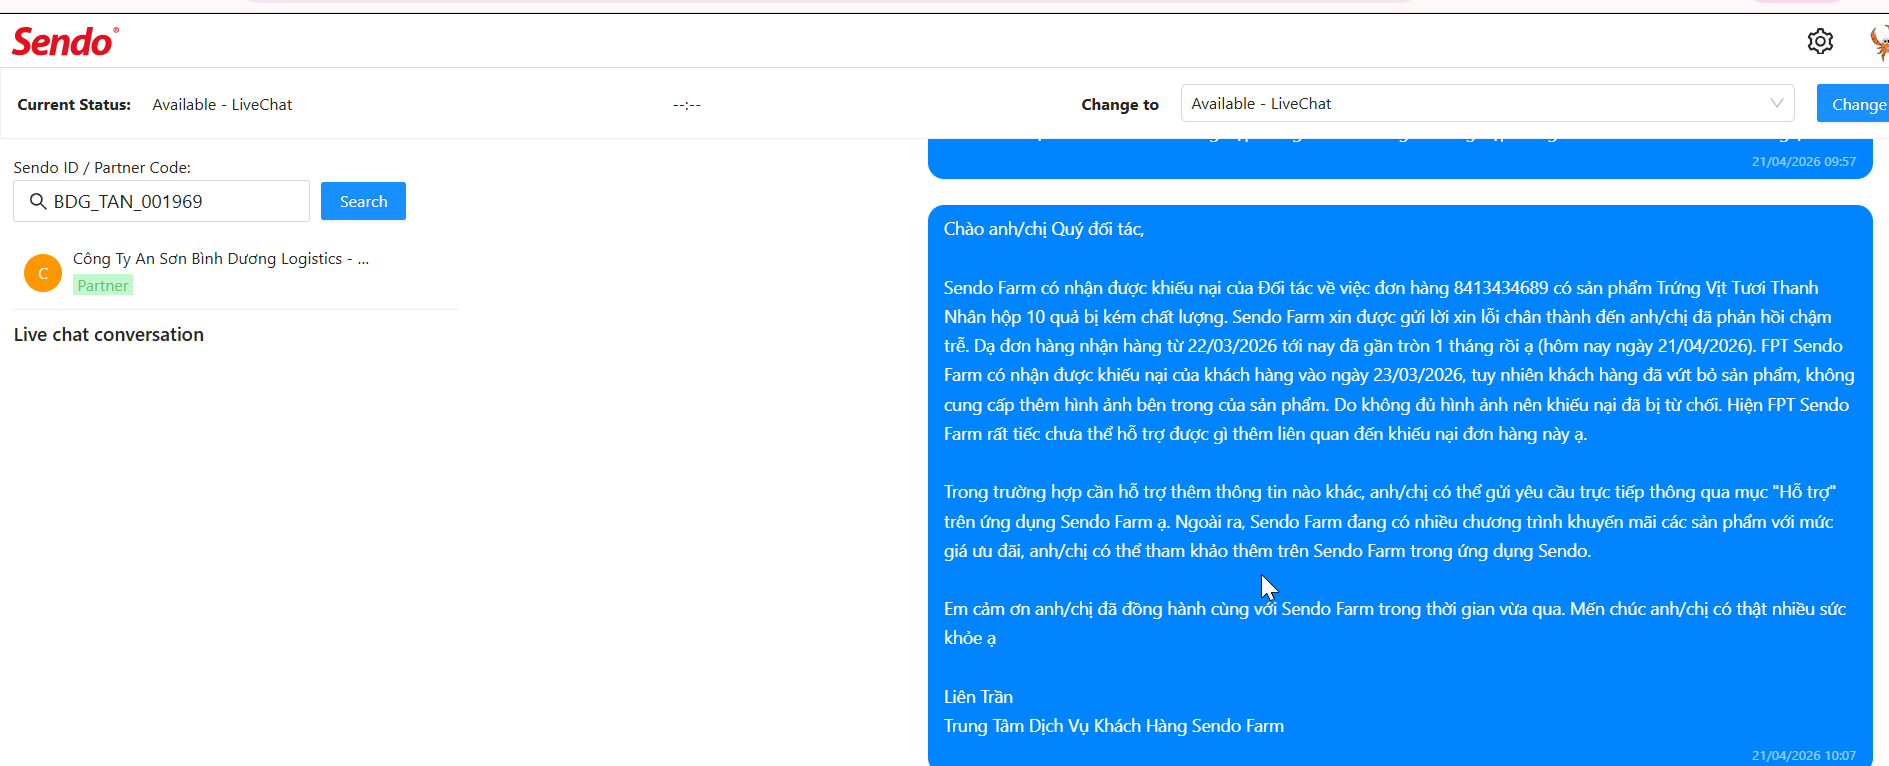The image size is (1889, 766).
Task: Click the search magnifier icon in the field
Action: (x=38, y=201)
